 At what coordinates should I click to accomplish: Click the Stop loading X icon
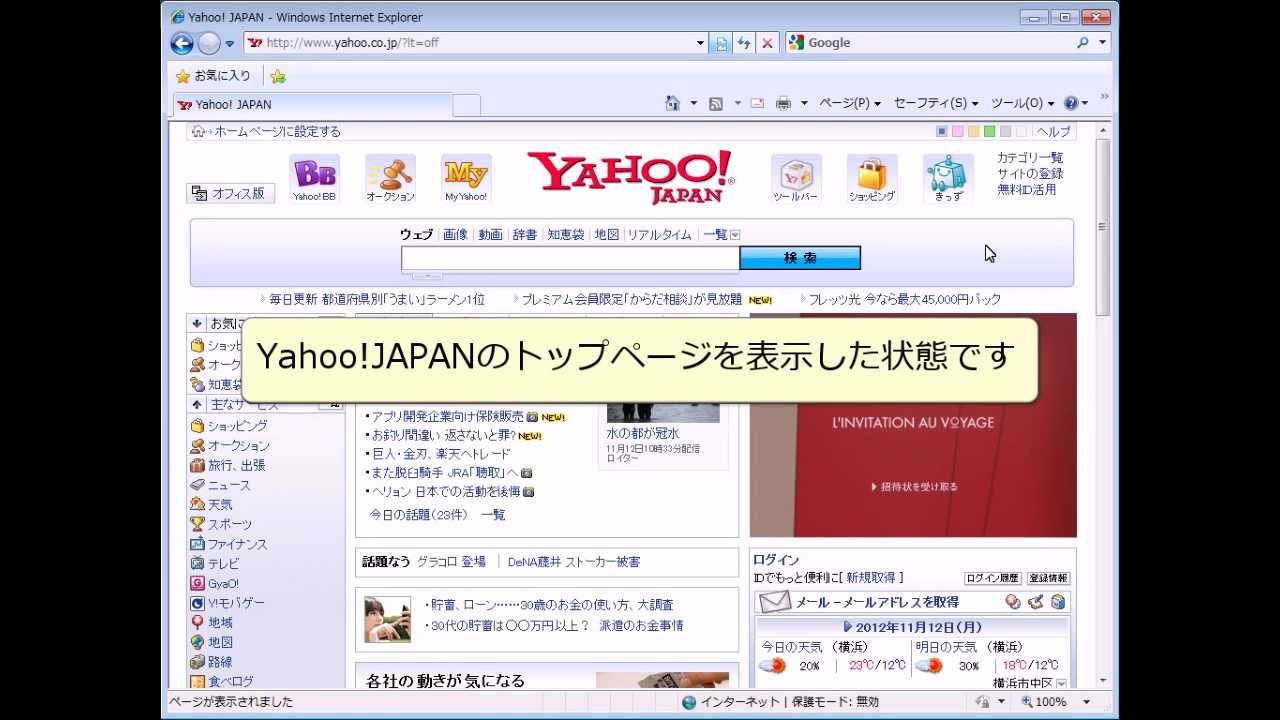767,43
